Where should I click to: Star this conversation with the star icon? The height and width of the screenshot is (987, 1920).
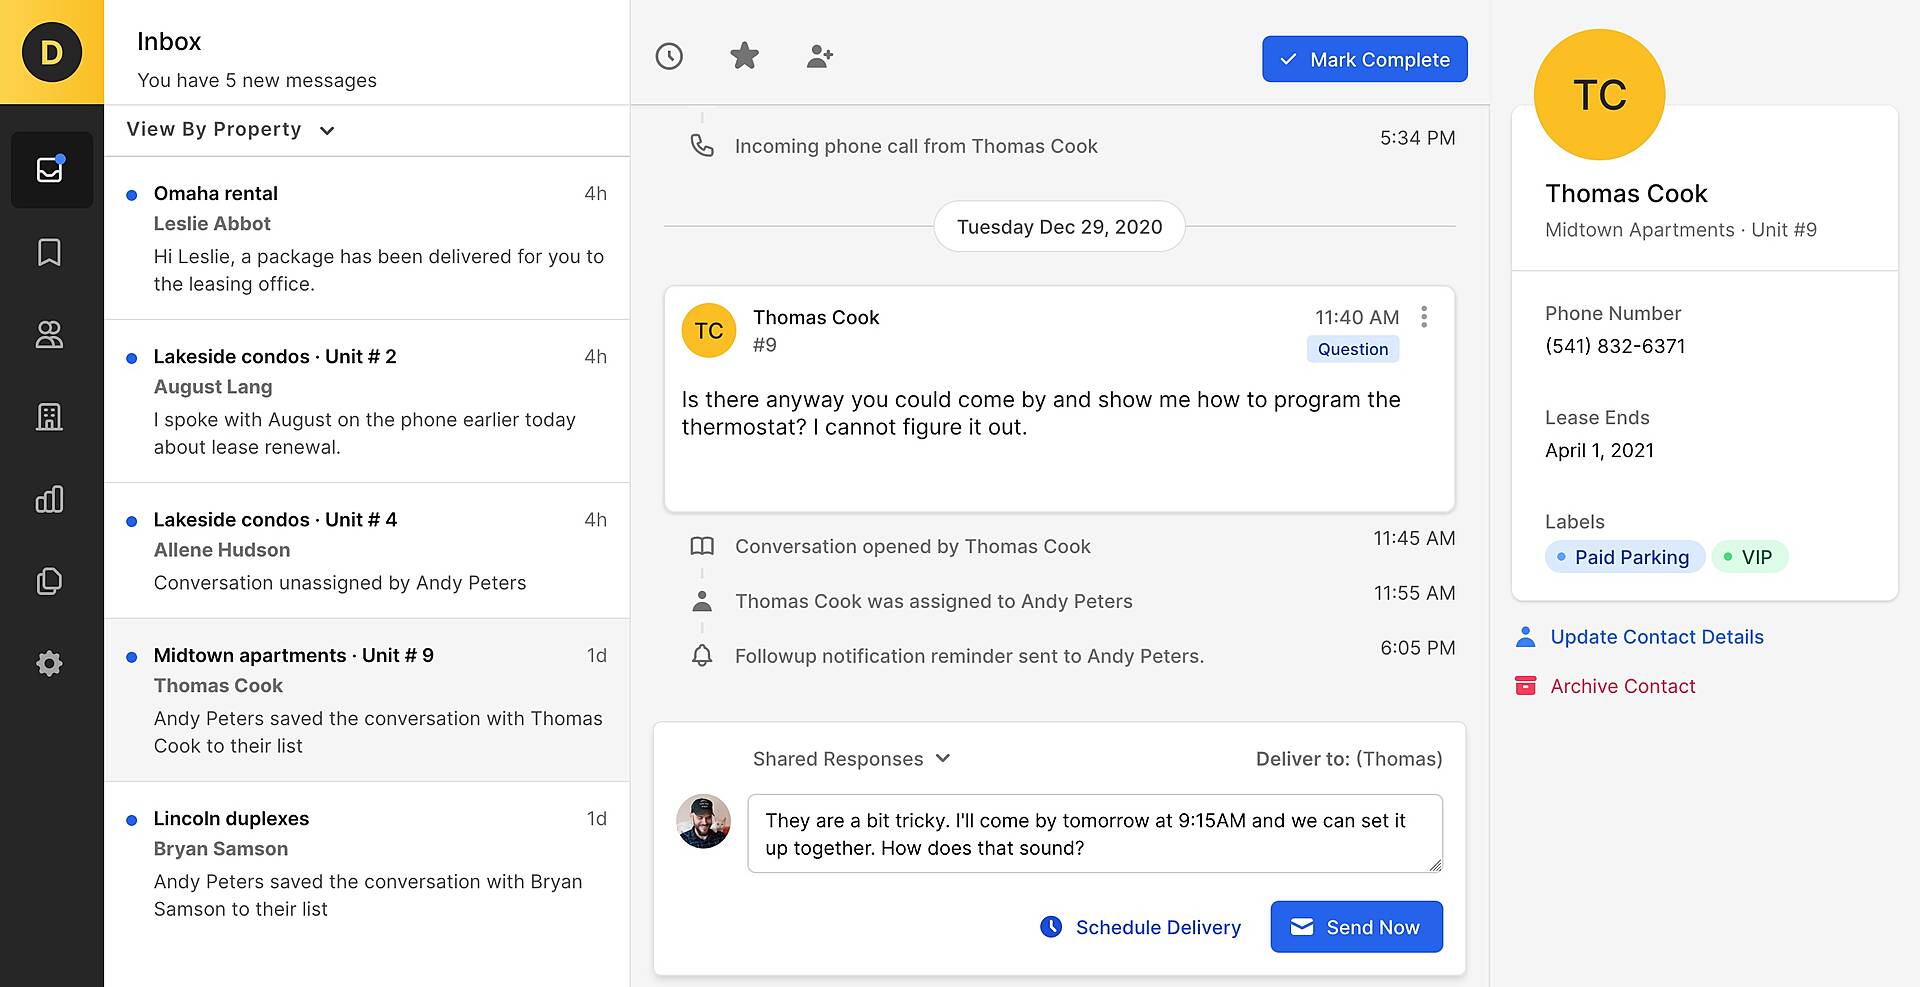(x=744, y=55)
